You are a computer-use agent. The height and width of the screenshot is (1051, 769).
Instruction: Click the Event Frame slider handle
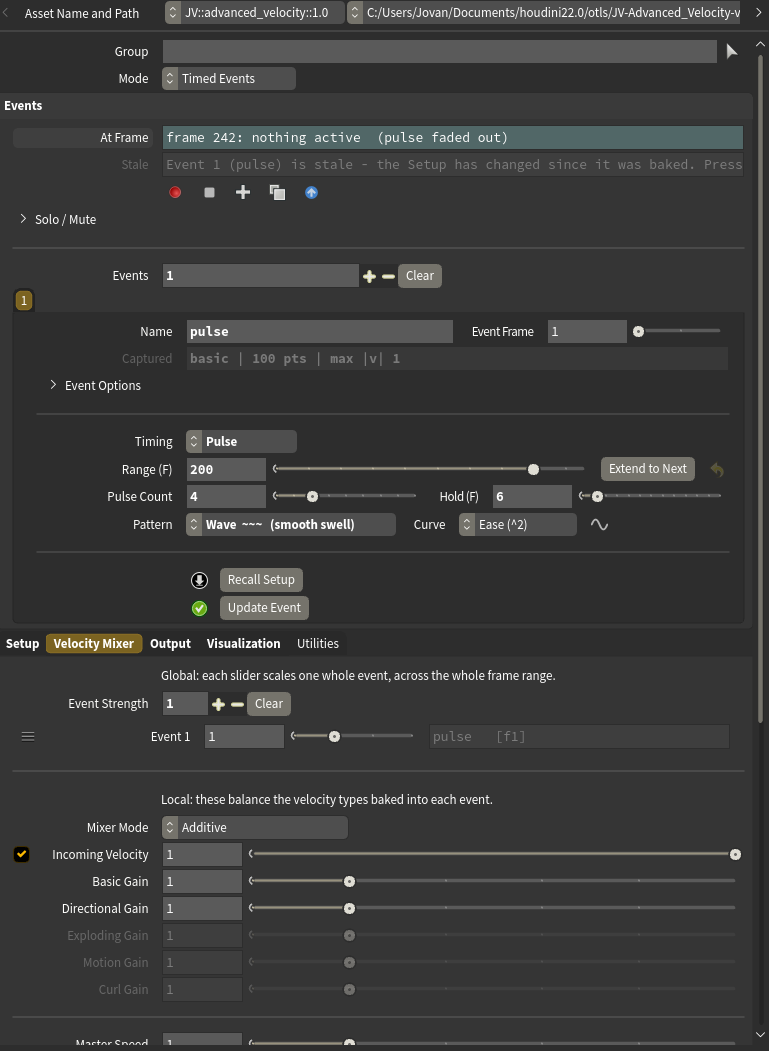[x=638, y=332]
